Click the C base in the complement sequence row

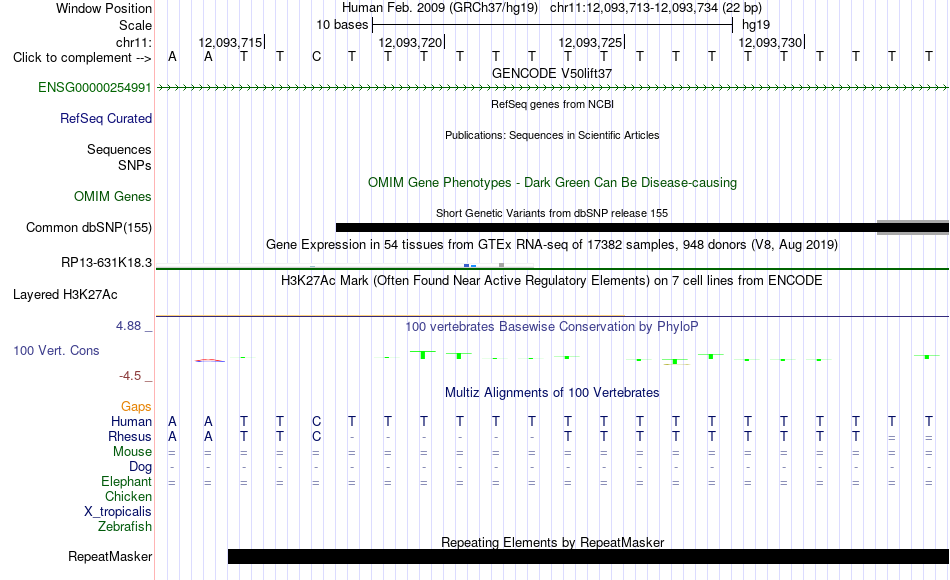click(316, 57)
